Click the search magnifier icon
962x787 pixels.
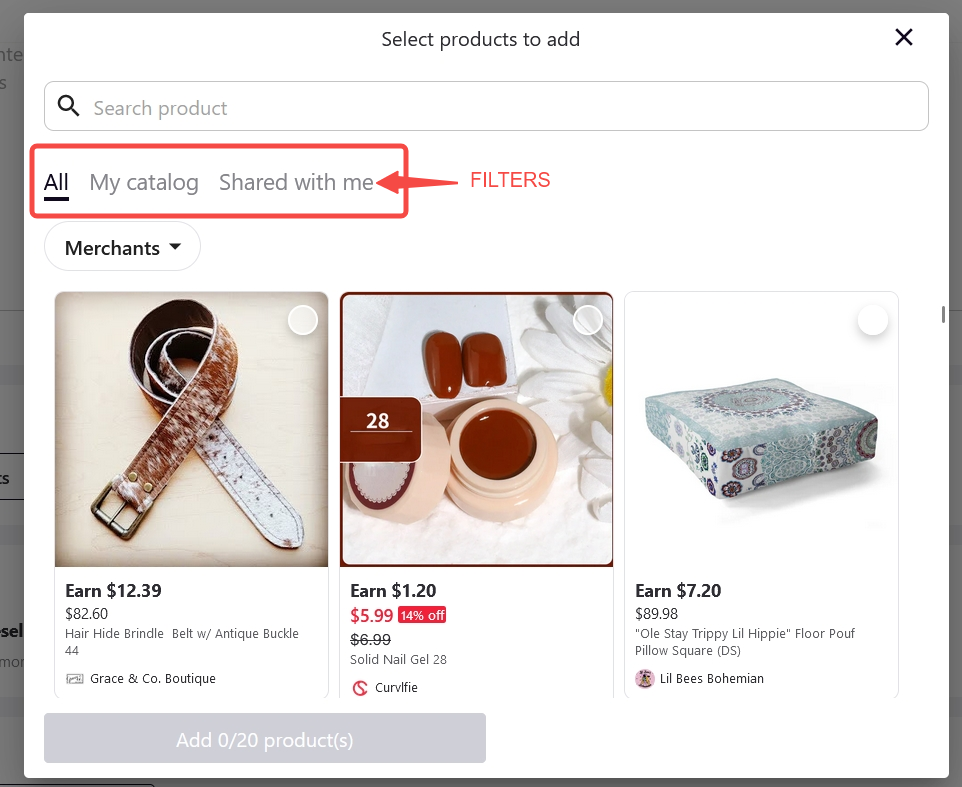tap(68, 105)
